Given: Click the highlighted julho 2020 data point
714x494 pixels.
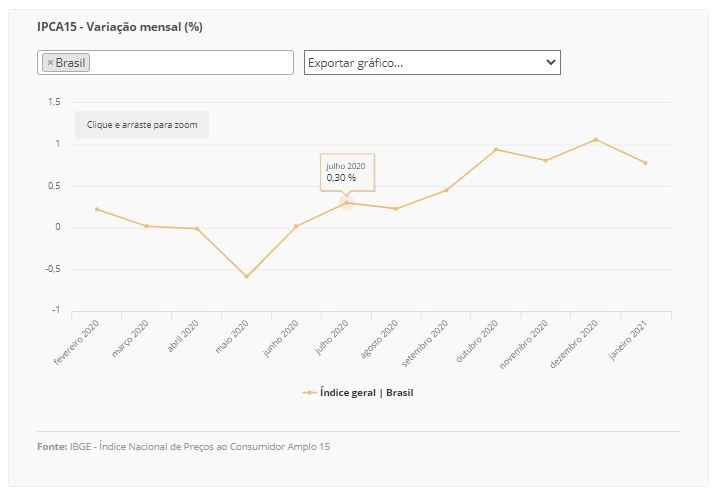Looking at the screenshot, I should 346,203.
